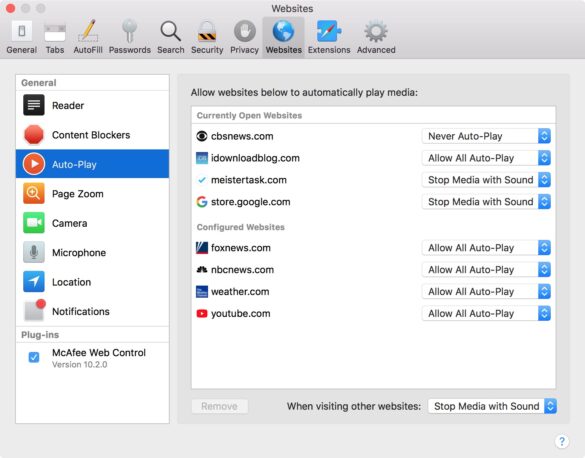Image resolution: width=585 pixels, height=458 pixels.
Task: Click the youtube.com red favicon
Action: coord(202,314)
